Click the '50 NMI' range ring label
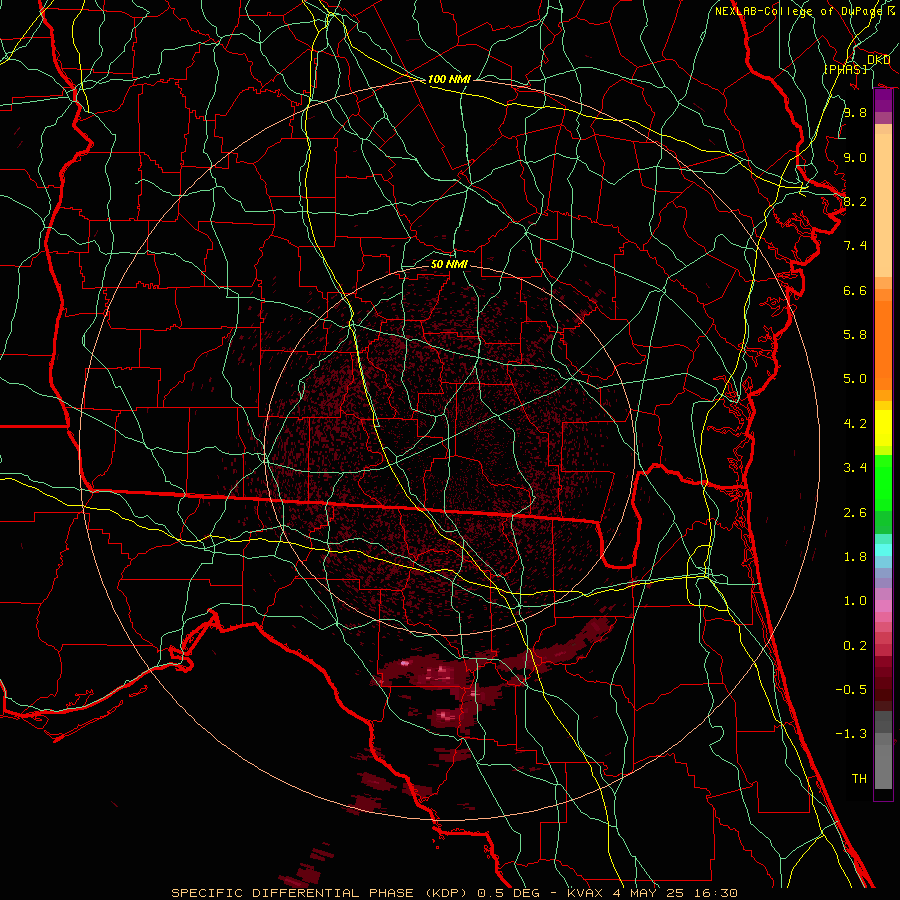Image resolution: width=900 pixels, height=900 pixels. click(x=449, y=264)
